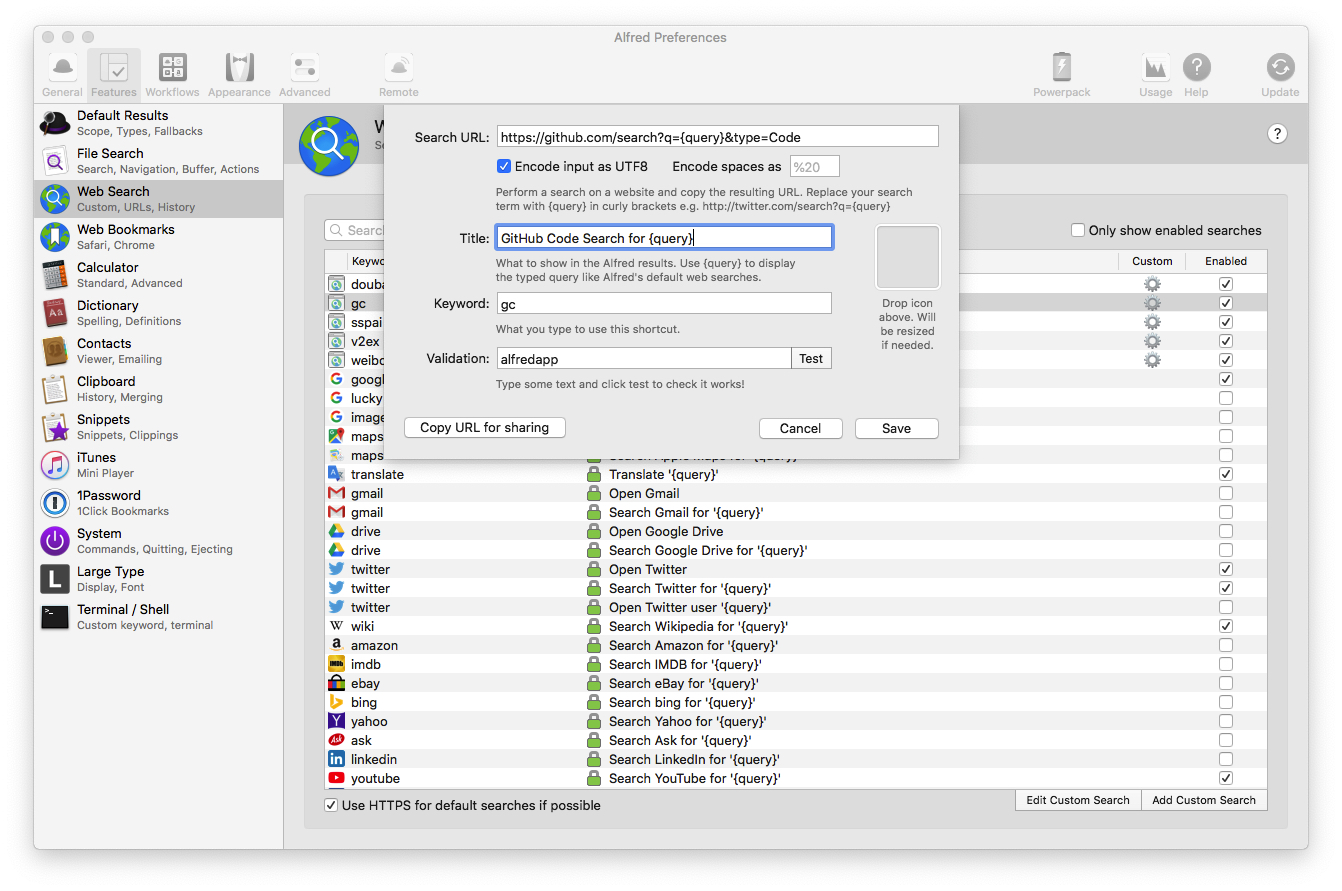Select the Search Yahoo row
1342x891 pixels.
(796, 721)
